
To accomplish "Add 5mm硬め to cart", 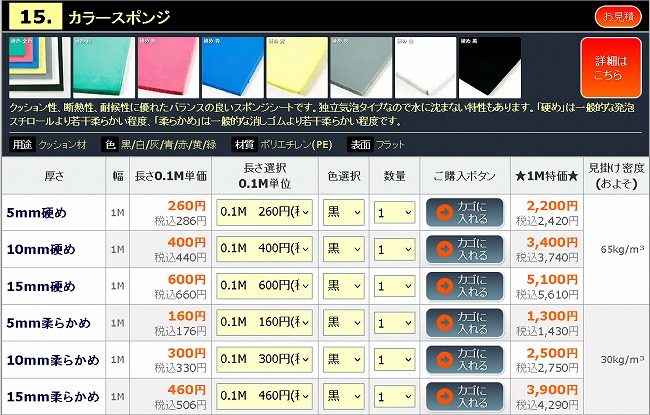I will (x=464, y=212).
